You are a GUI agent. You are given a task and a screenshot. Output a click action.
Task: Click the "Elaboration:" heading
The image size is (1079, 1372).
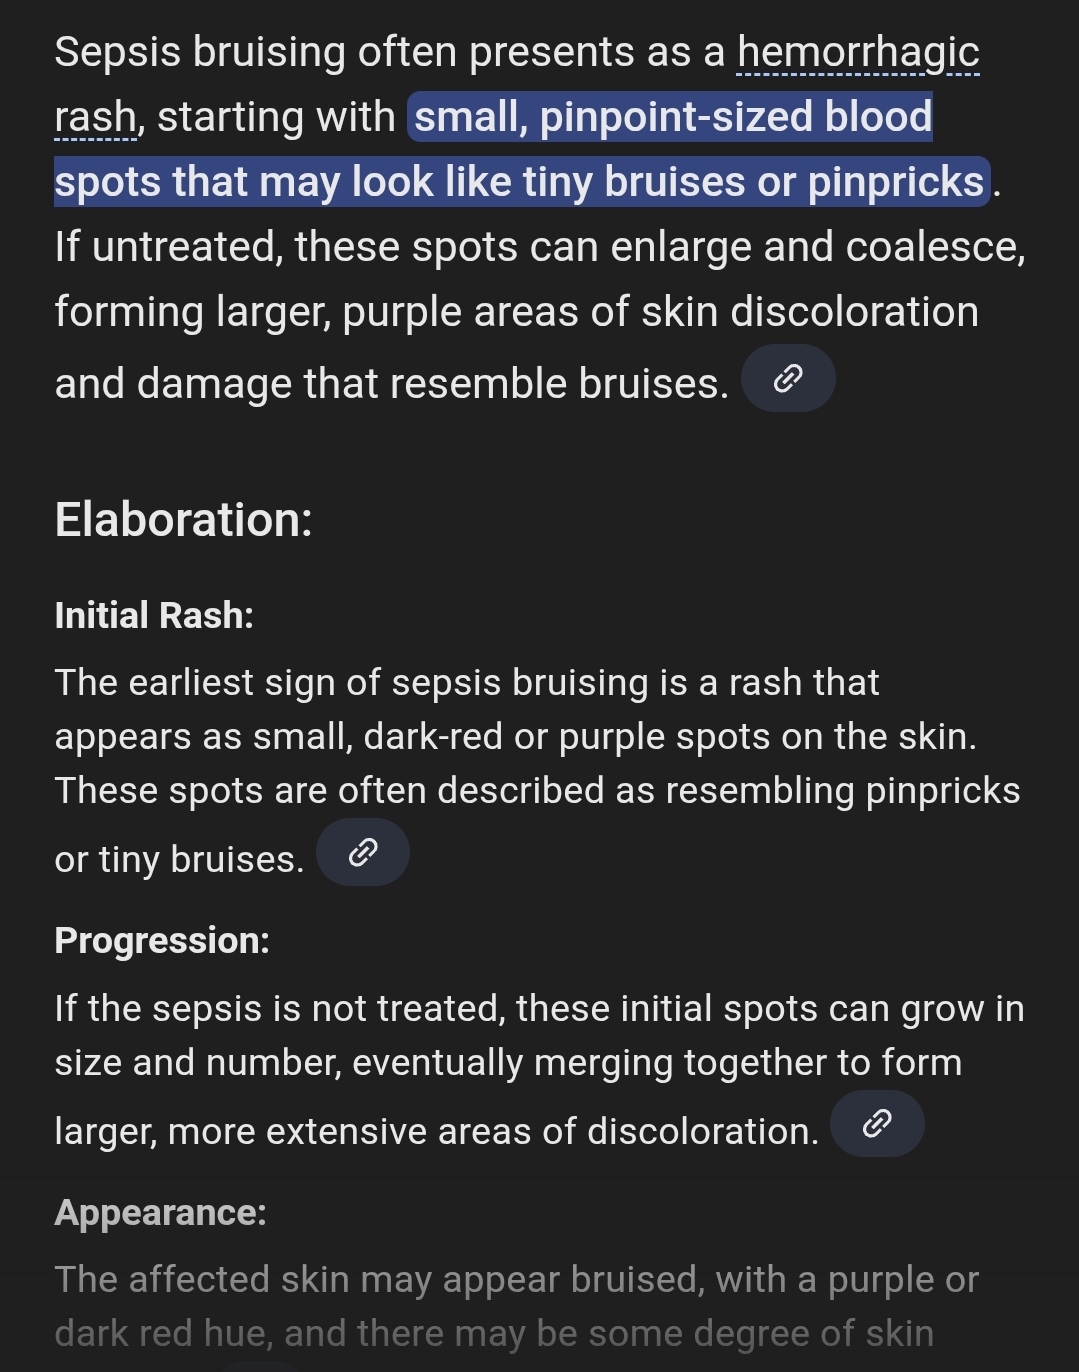183,520
